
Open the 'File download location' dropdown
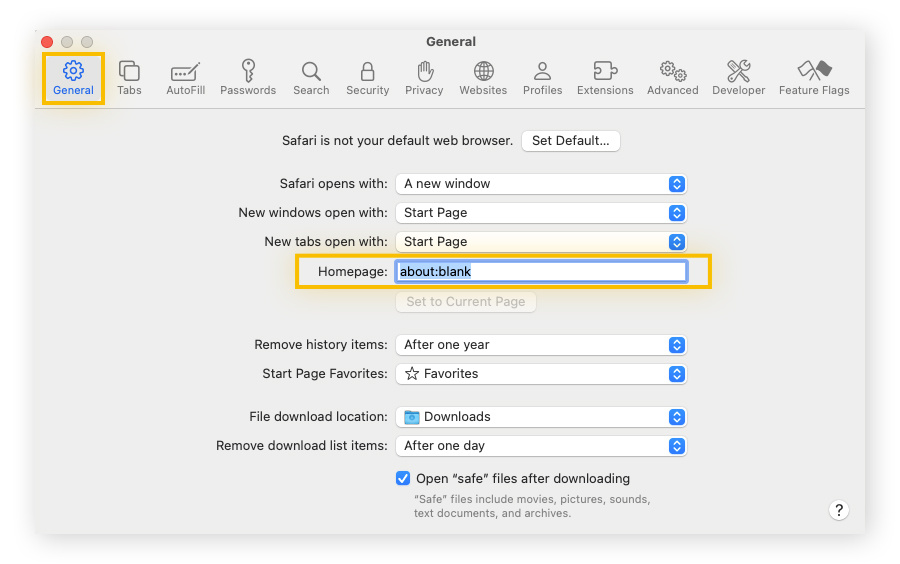click(x=541, y=417)
